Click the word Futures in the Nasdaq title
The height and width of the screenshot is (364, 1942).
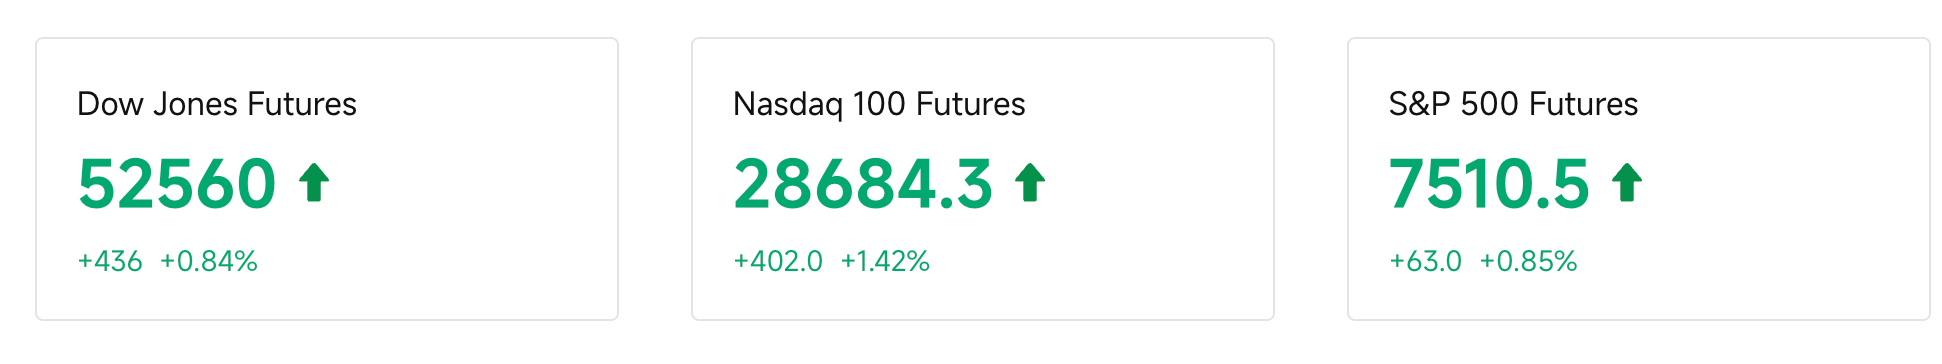970,104
